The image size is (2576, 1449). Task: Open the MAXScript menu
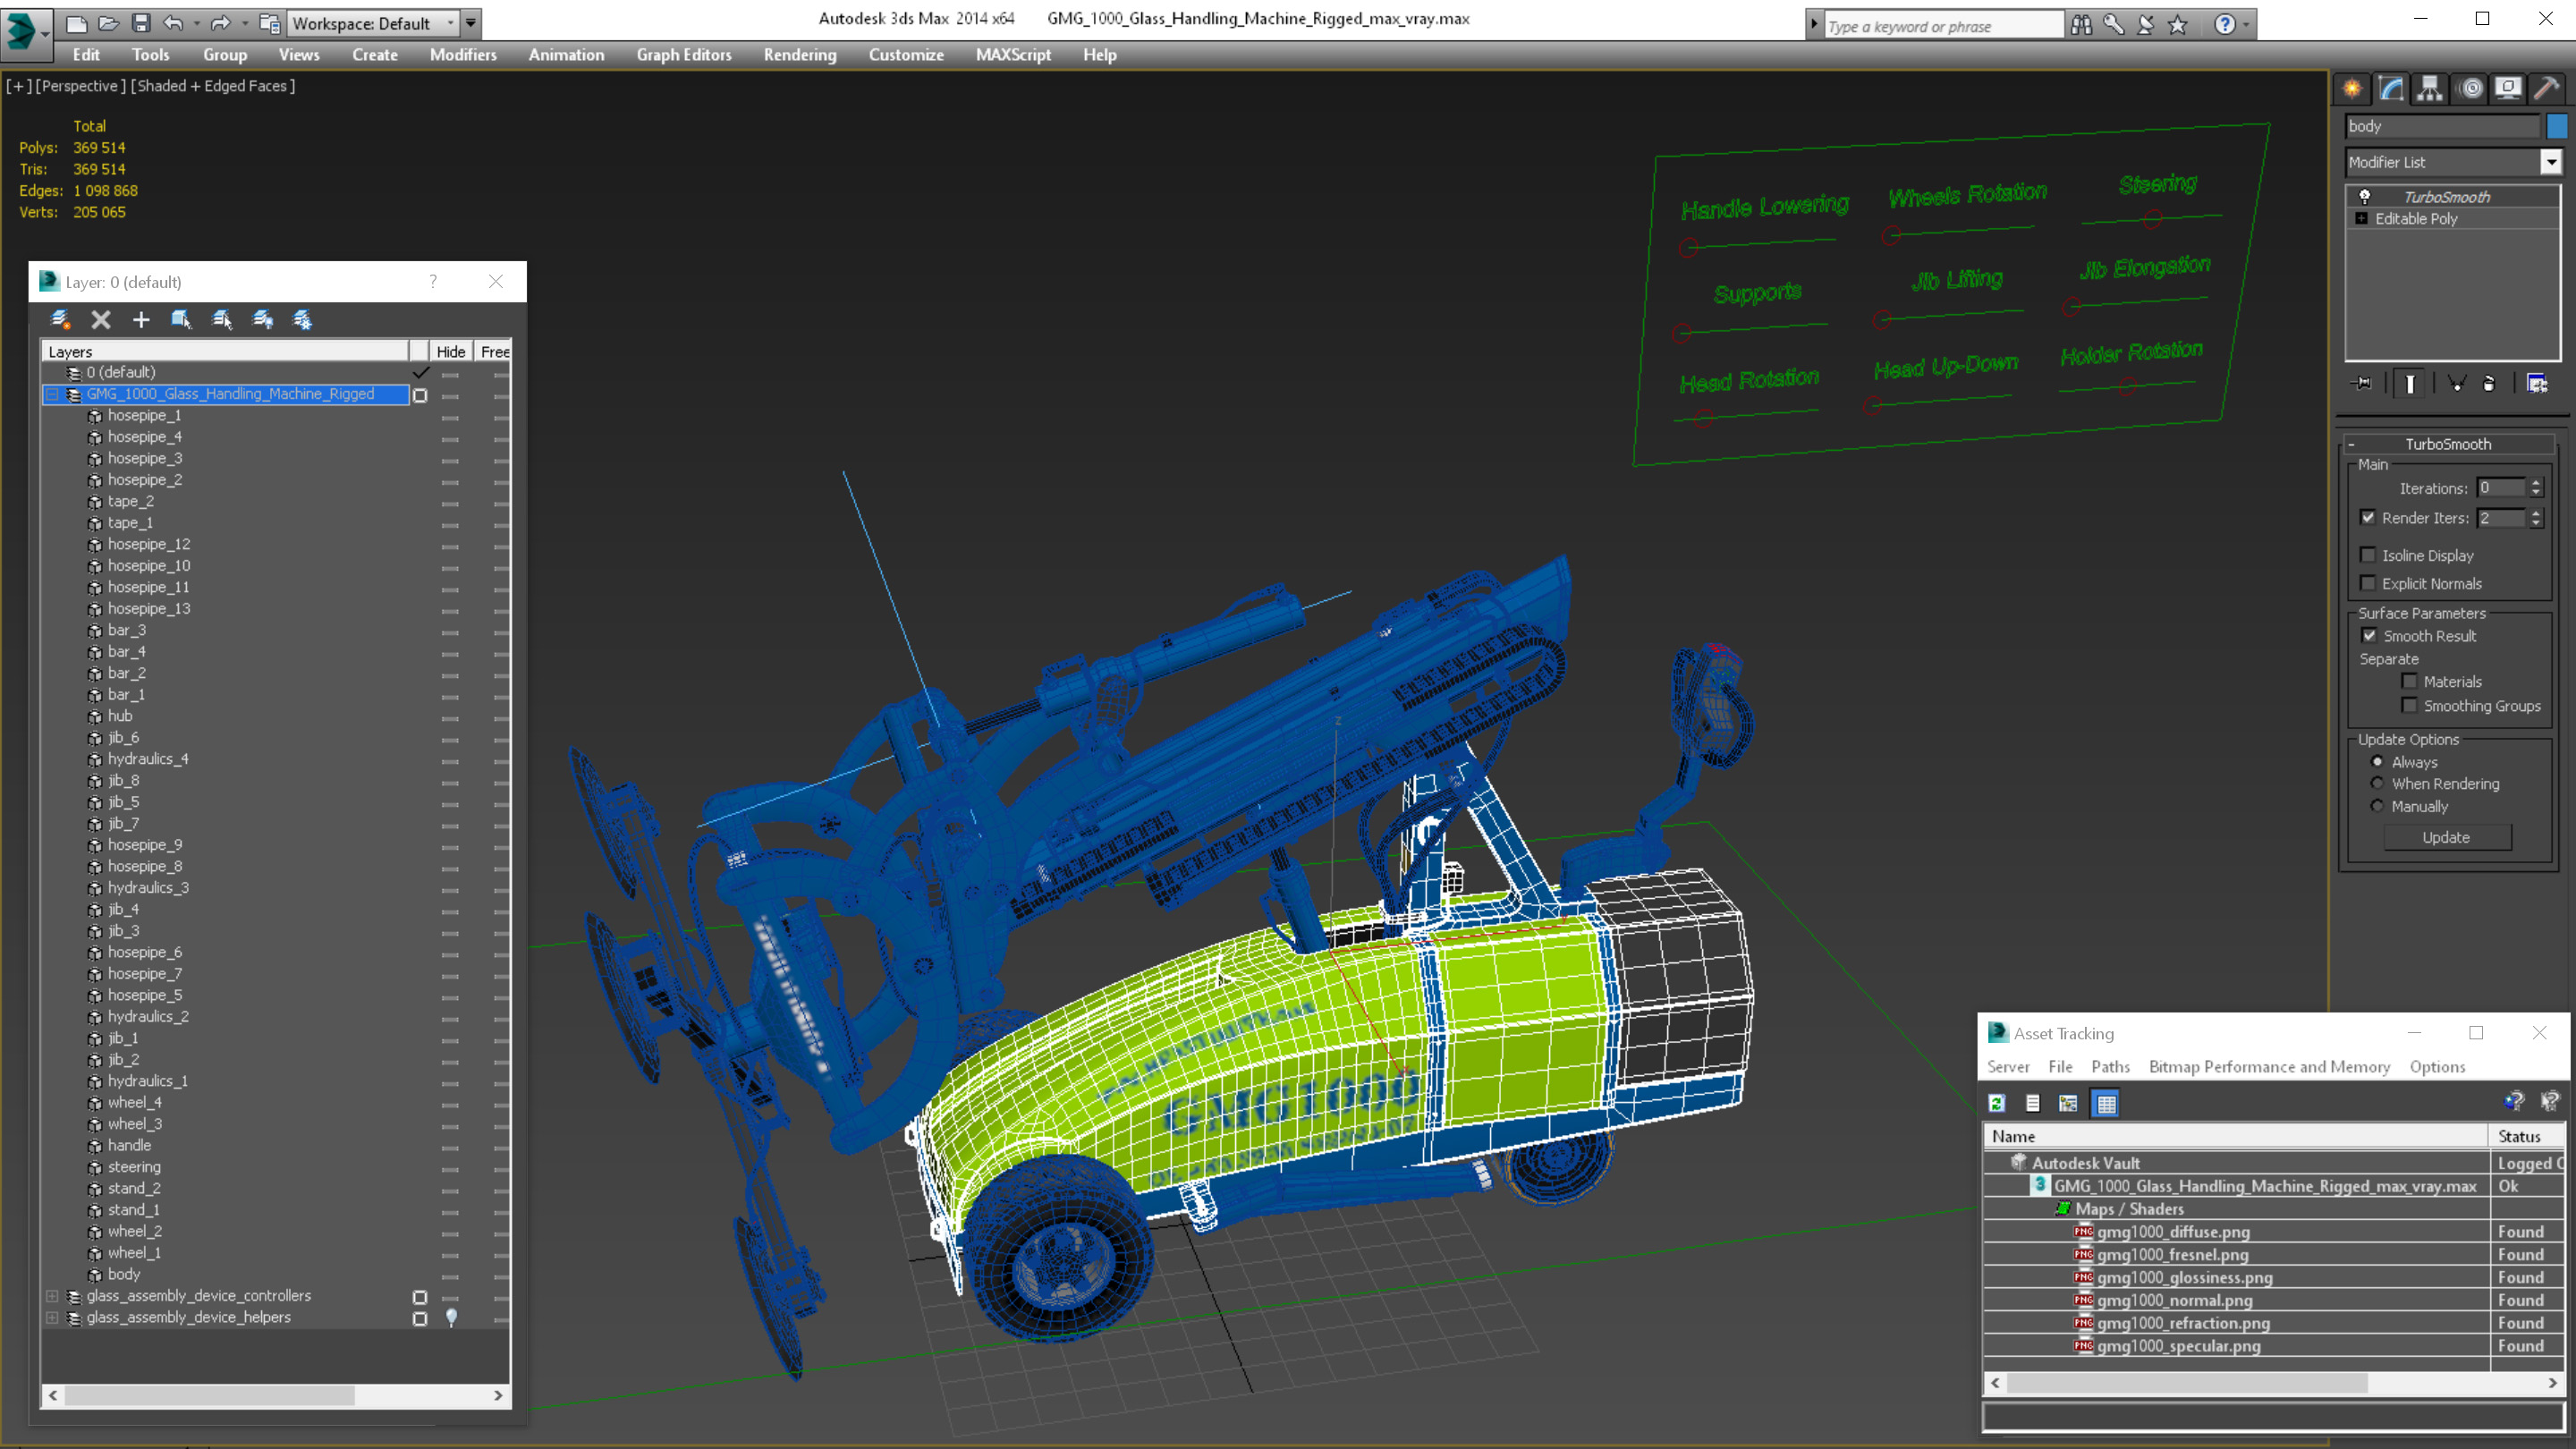tap(1013, 55)
